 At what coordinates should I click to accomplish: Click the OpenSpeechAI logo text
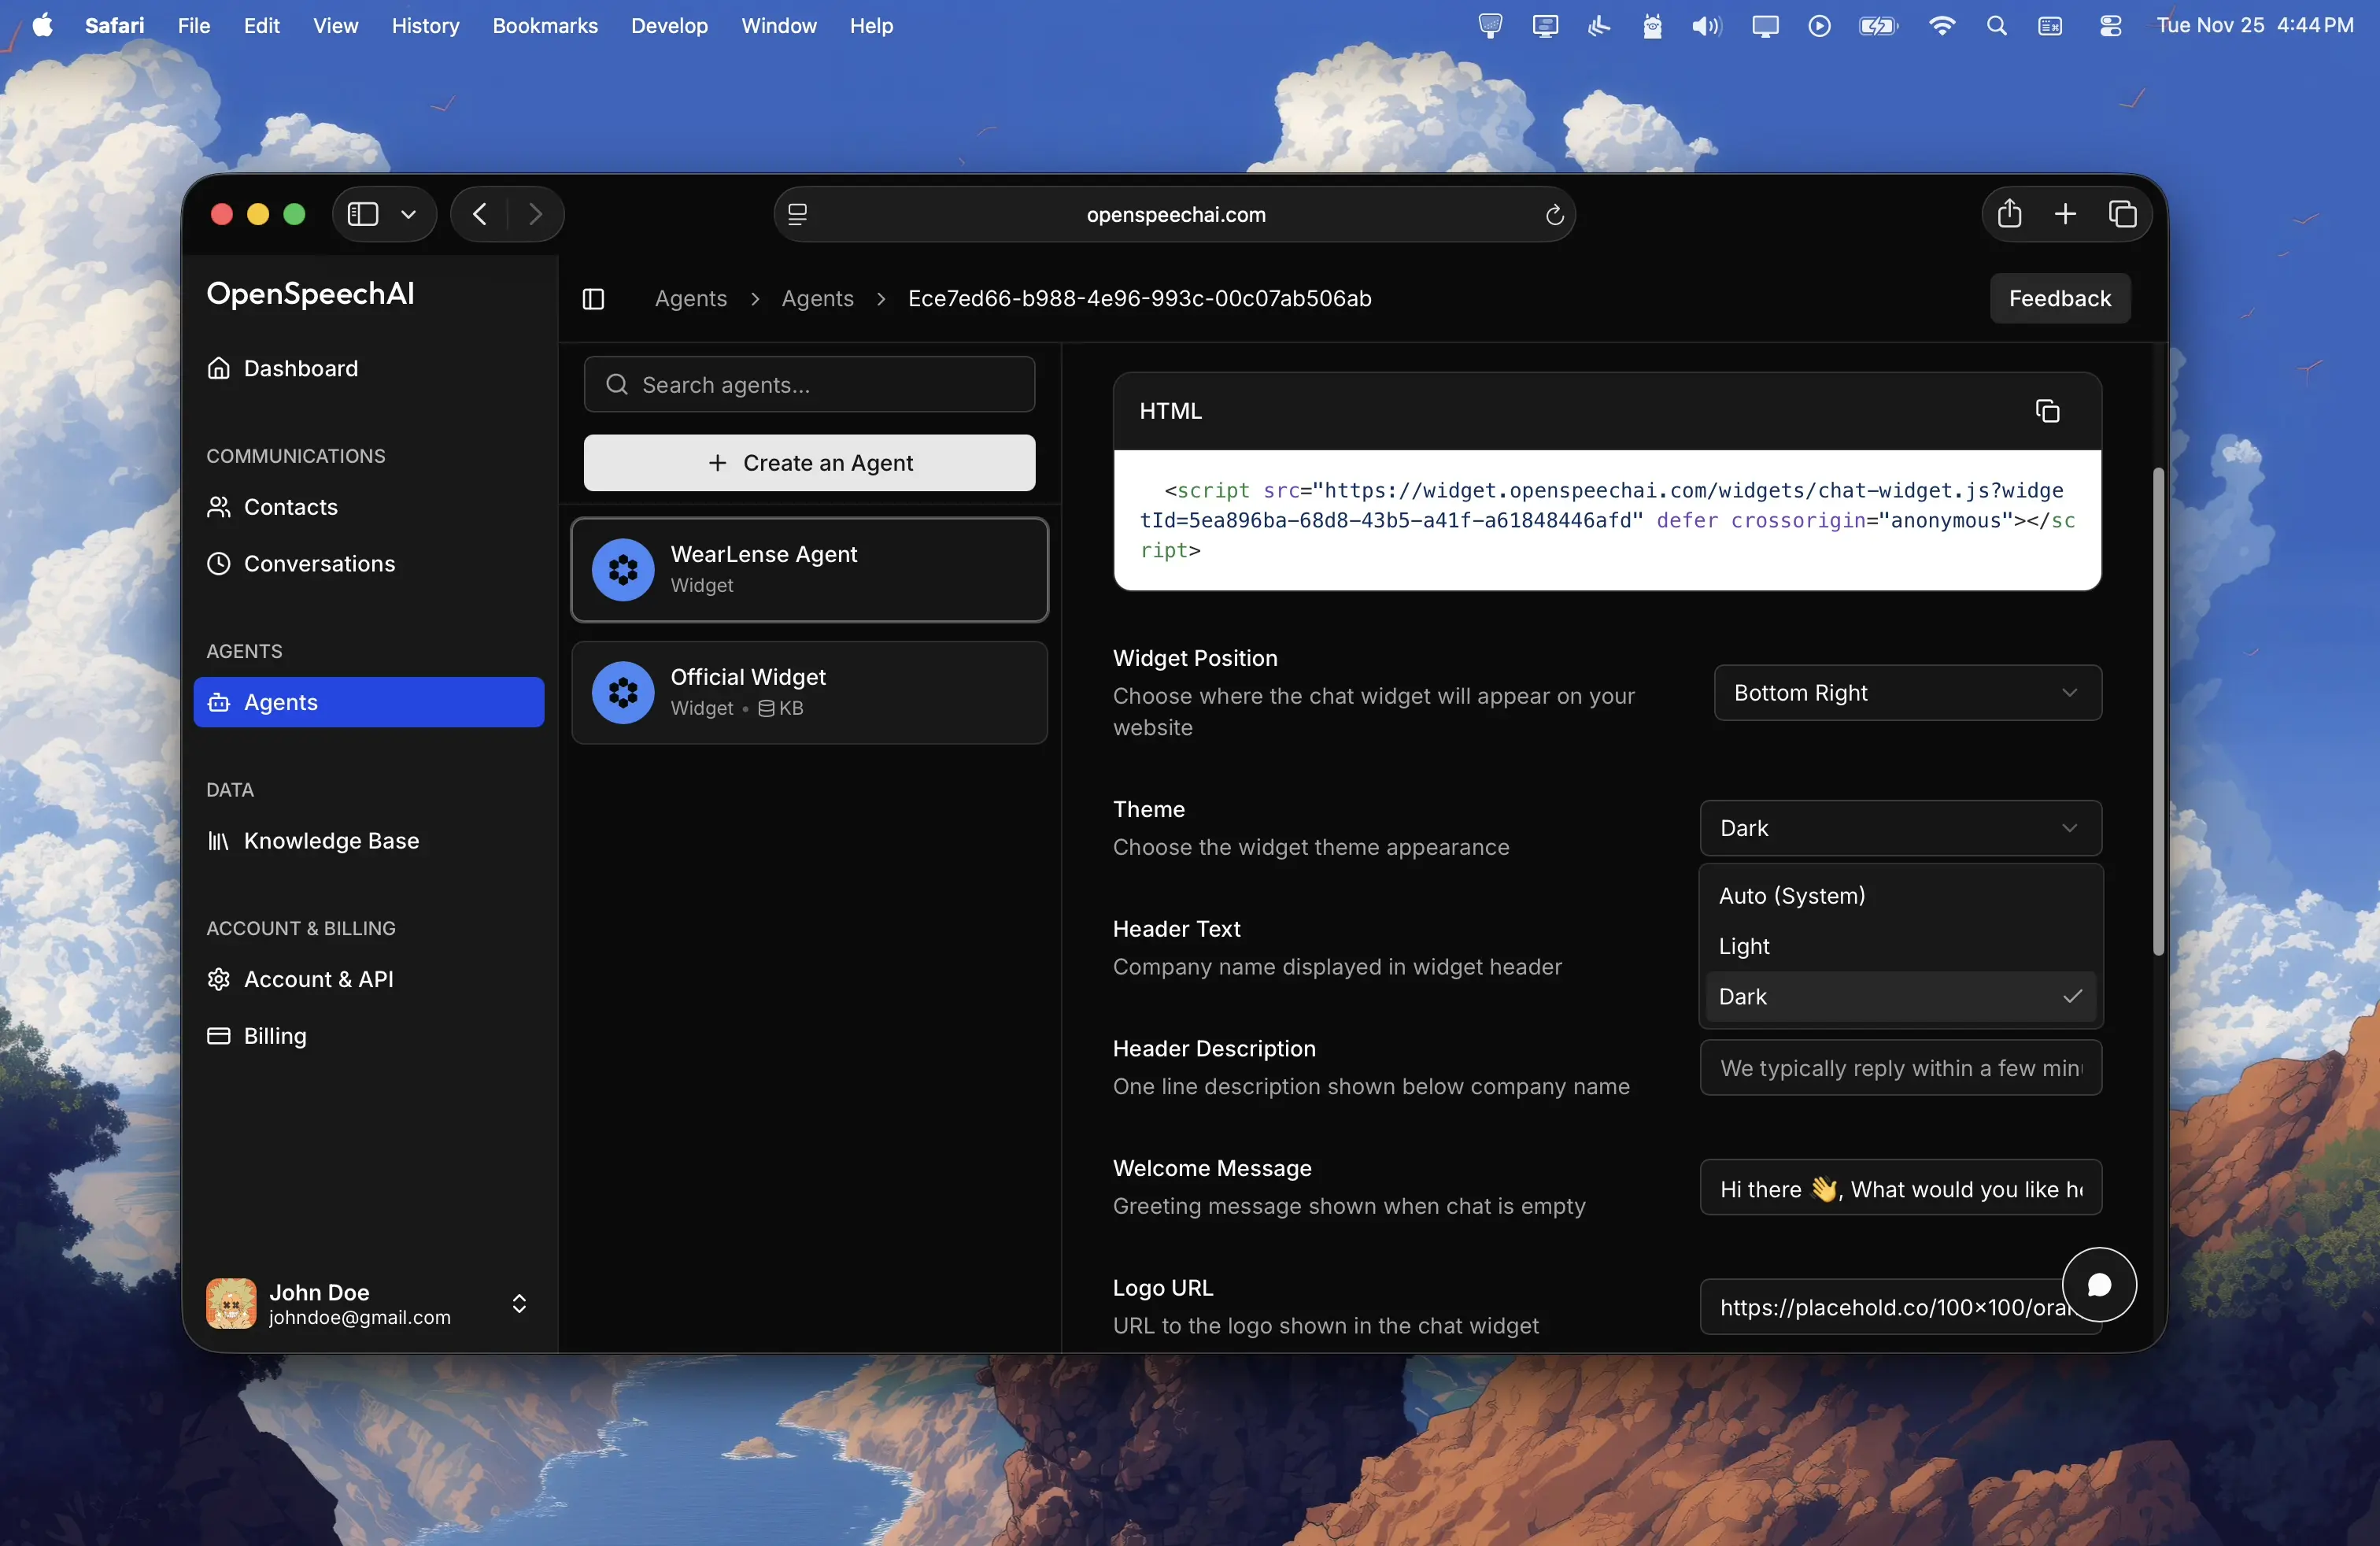(x=310, y=293)
